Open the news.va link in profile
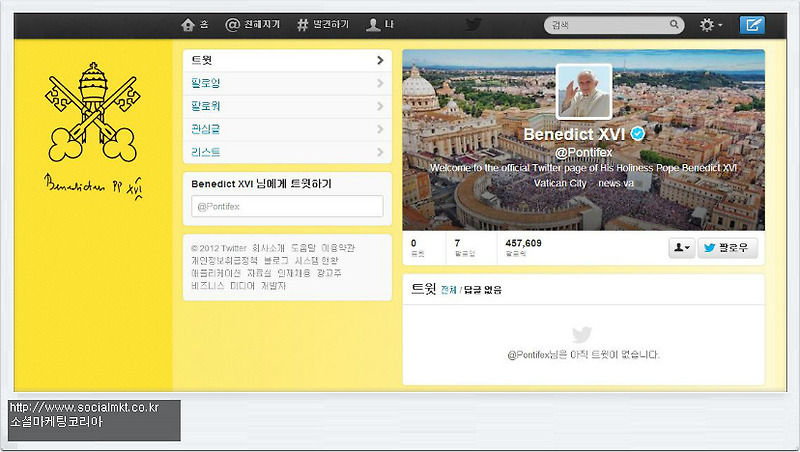Screen dimensions: 800x452 616,183
